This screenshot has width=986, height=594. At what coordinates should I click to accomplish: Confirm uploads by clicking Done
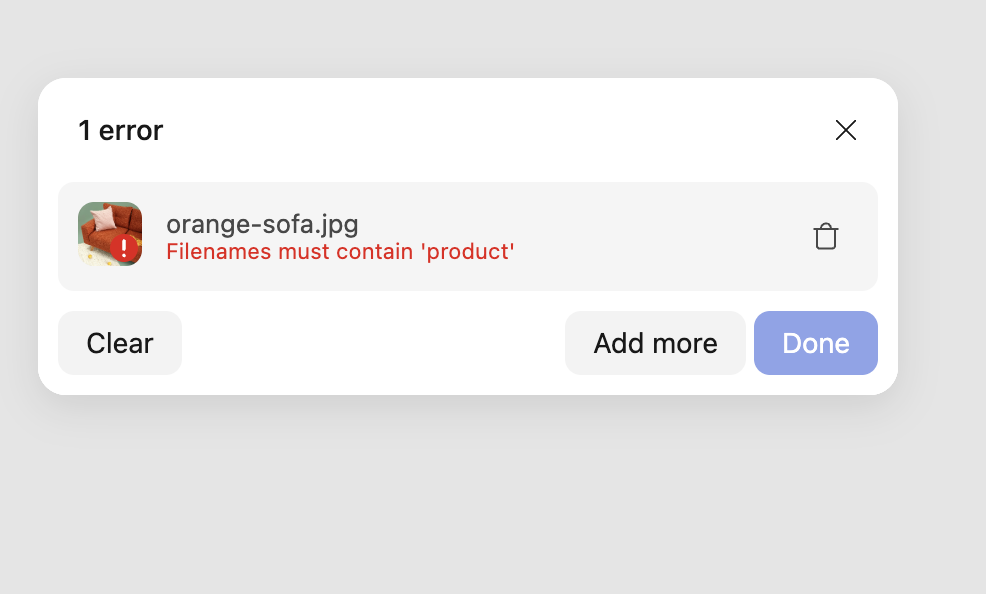point(815,343)
